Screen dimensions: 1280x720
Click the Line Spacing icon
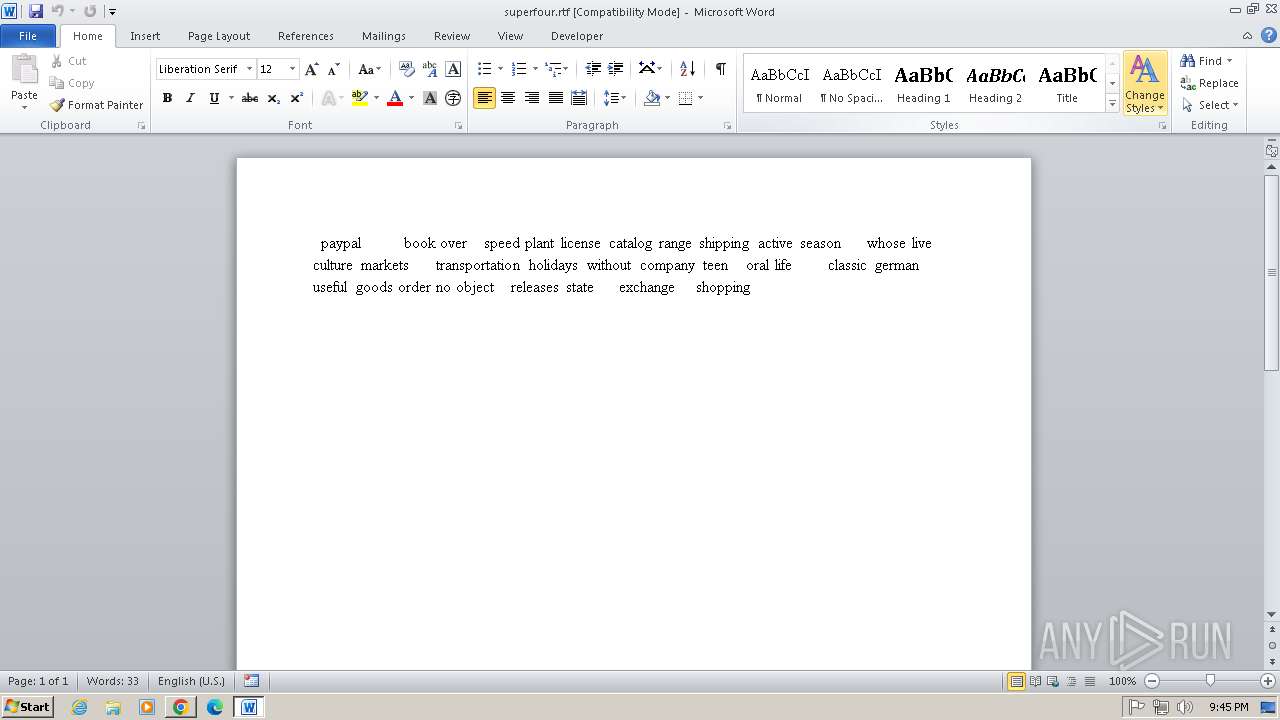click(x=611, y=98)
